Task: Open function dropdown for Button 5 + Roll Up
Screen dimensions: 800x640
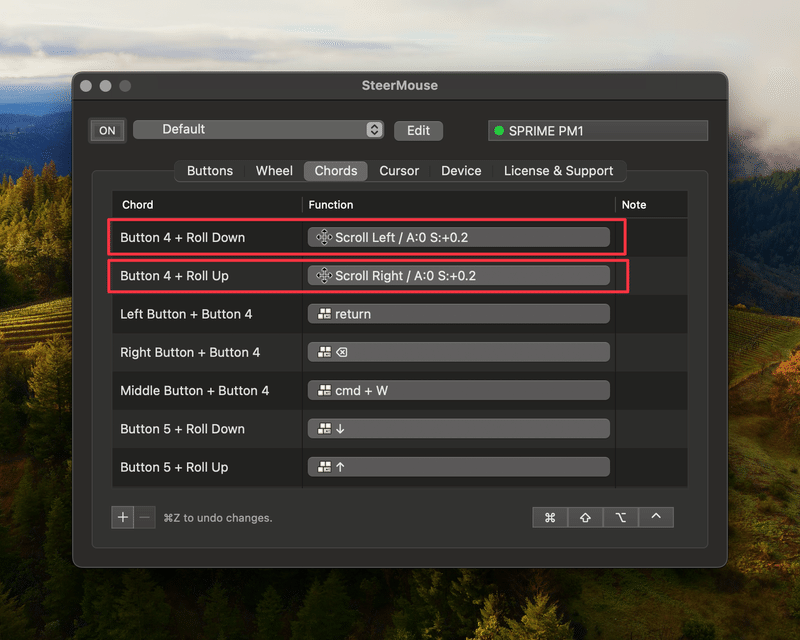Action: point(459,467)
